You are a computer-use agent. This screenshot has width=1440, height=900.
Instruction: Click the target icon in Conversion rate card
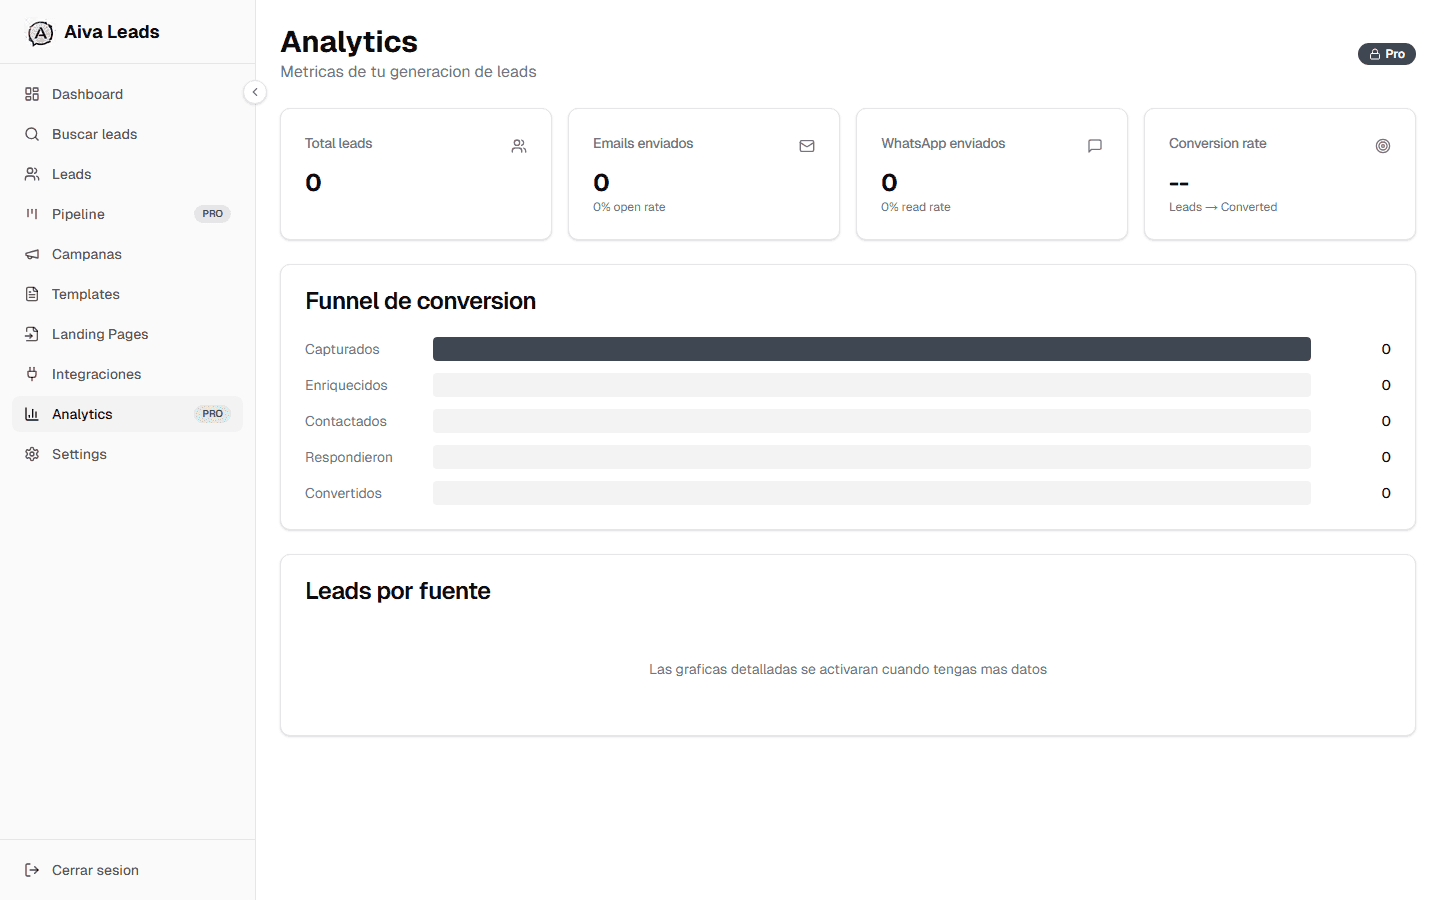(1383, 146)
